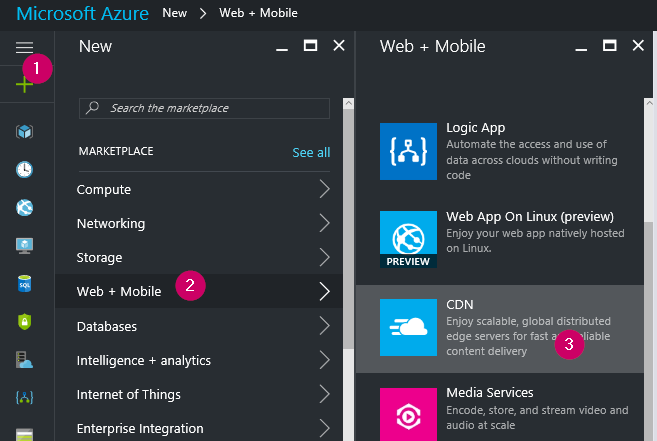
Task: Open the SQL databases sidebar icon
Action: [24, 283]
